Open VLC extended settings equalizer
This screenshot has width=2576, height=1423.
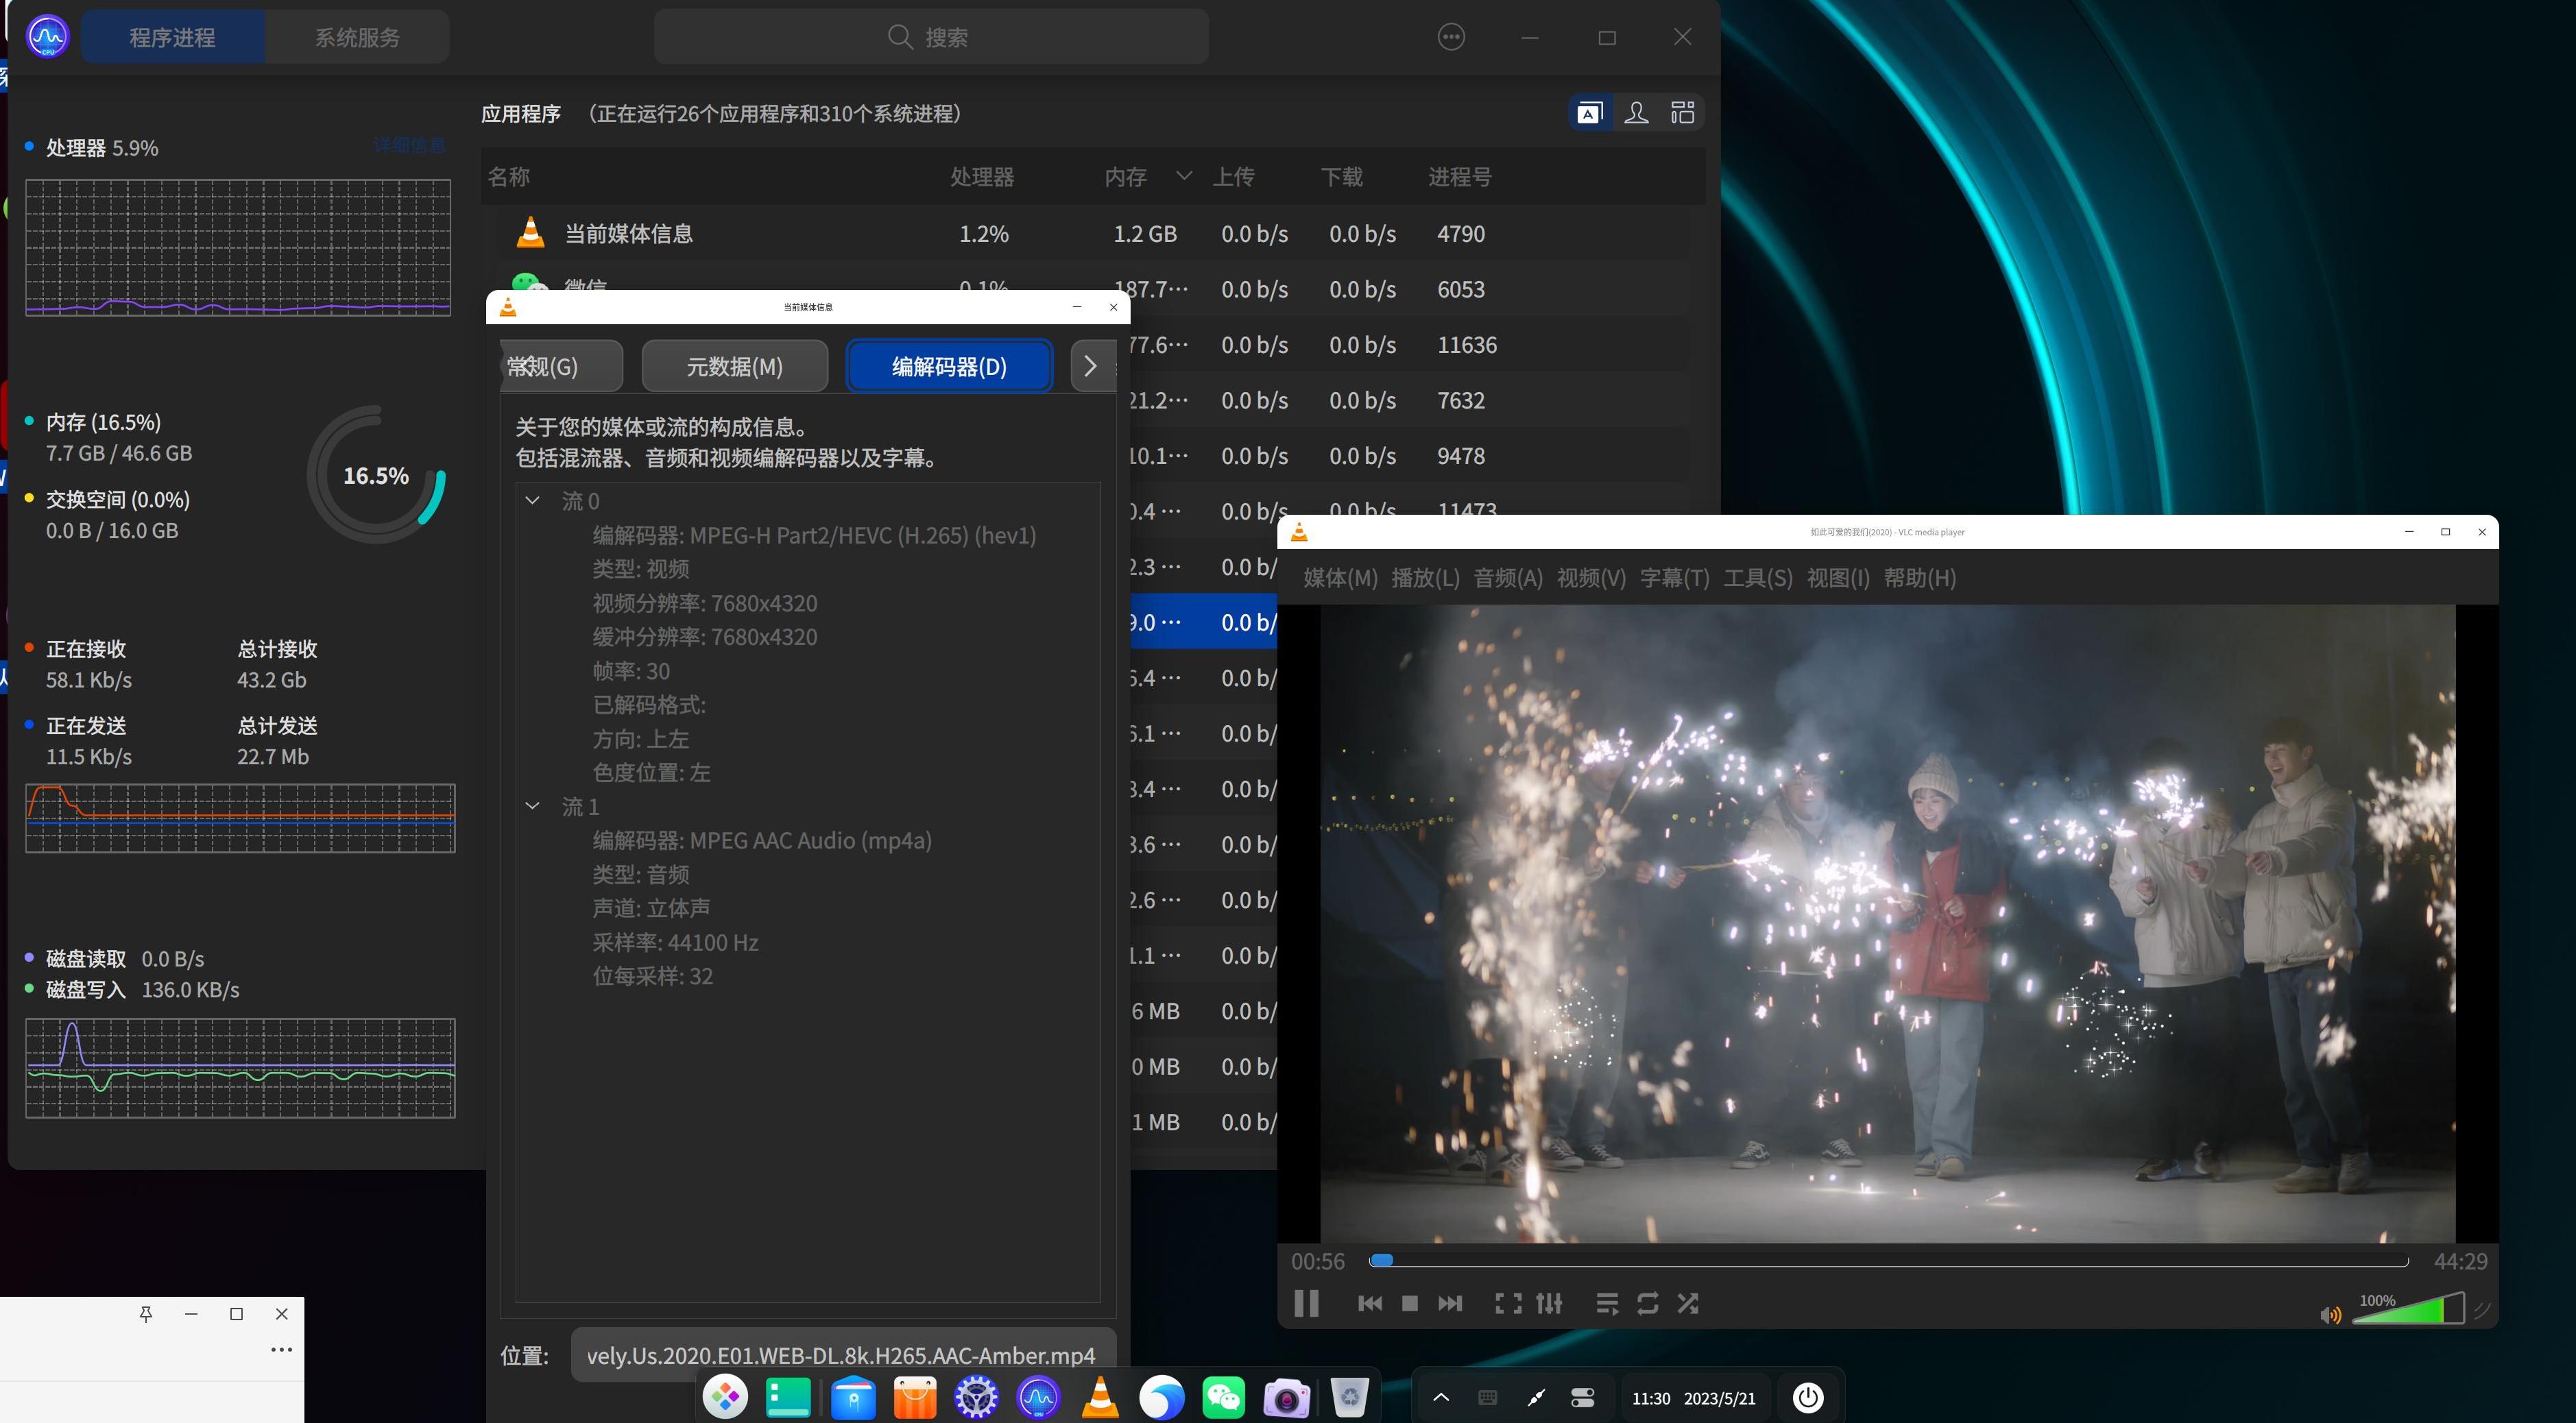[1549, 1303]
